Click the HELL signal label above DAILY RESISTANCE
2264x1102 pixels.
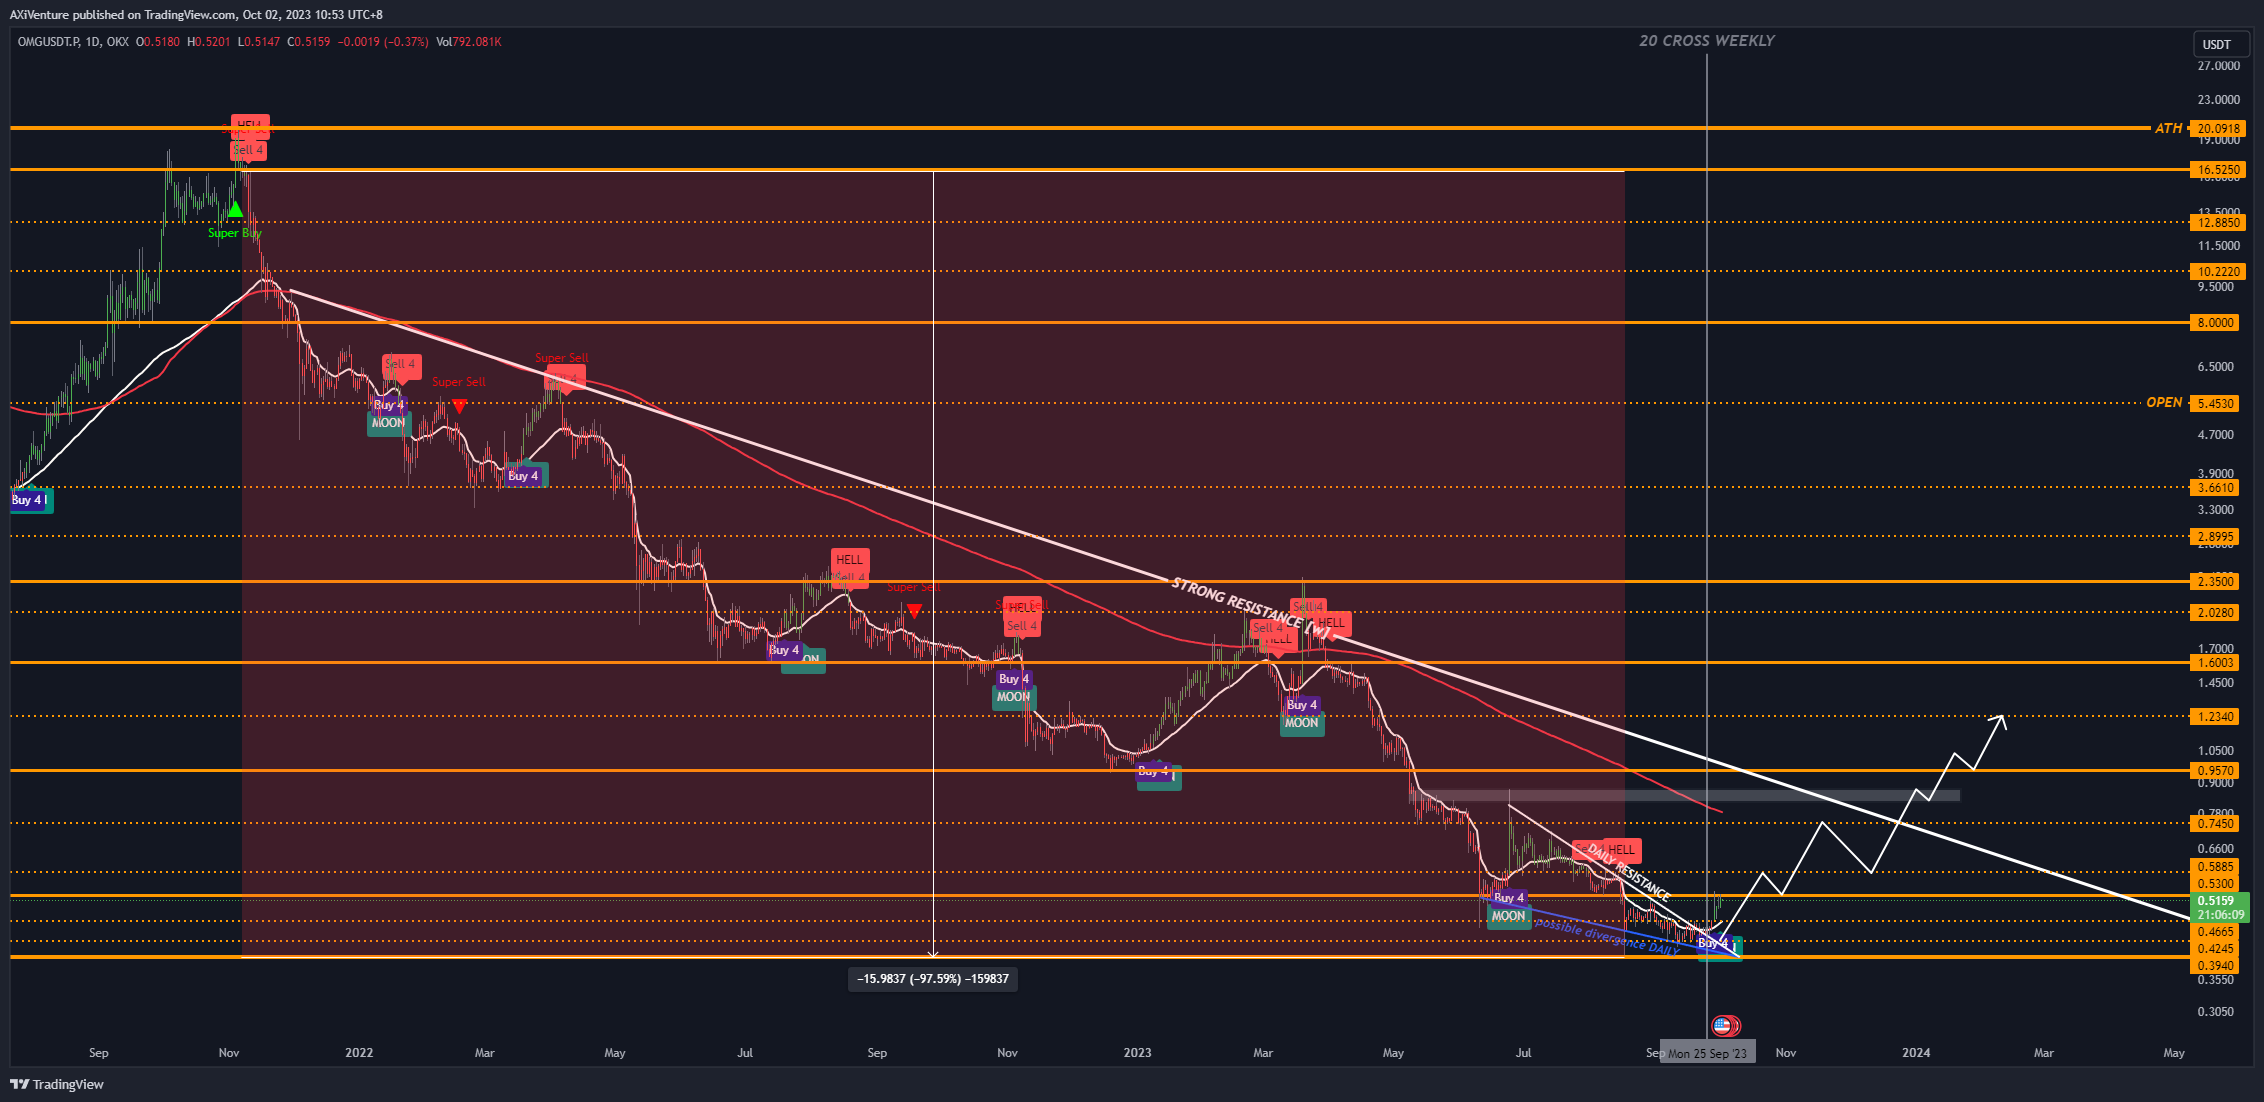click(1621, 850)
